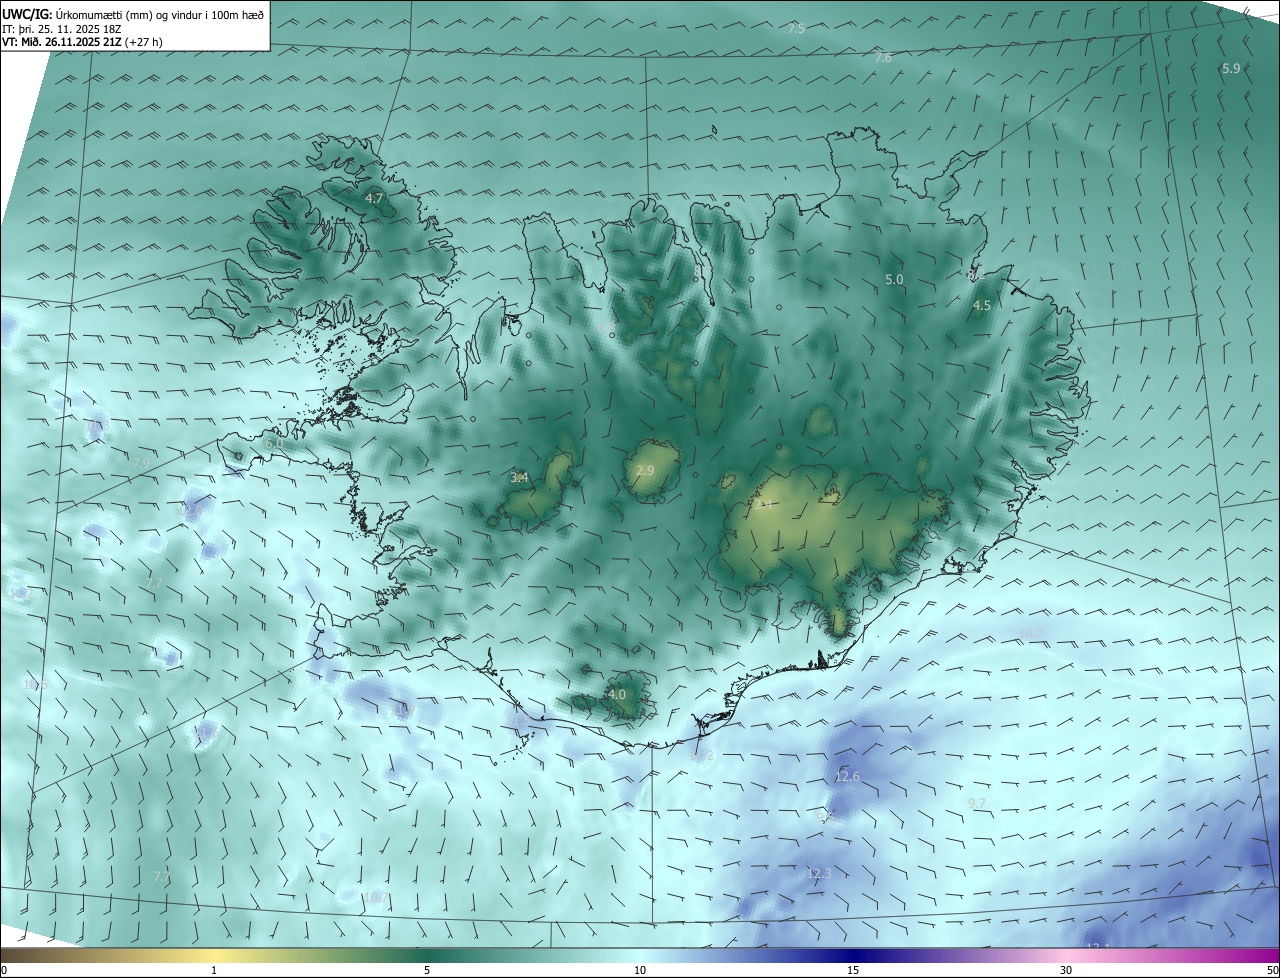This screenshot has height=978, width=1280.
Task: Click the 4.0 value on the southern glacier
Action: click(x=617, y=694)
